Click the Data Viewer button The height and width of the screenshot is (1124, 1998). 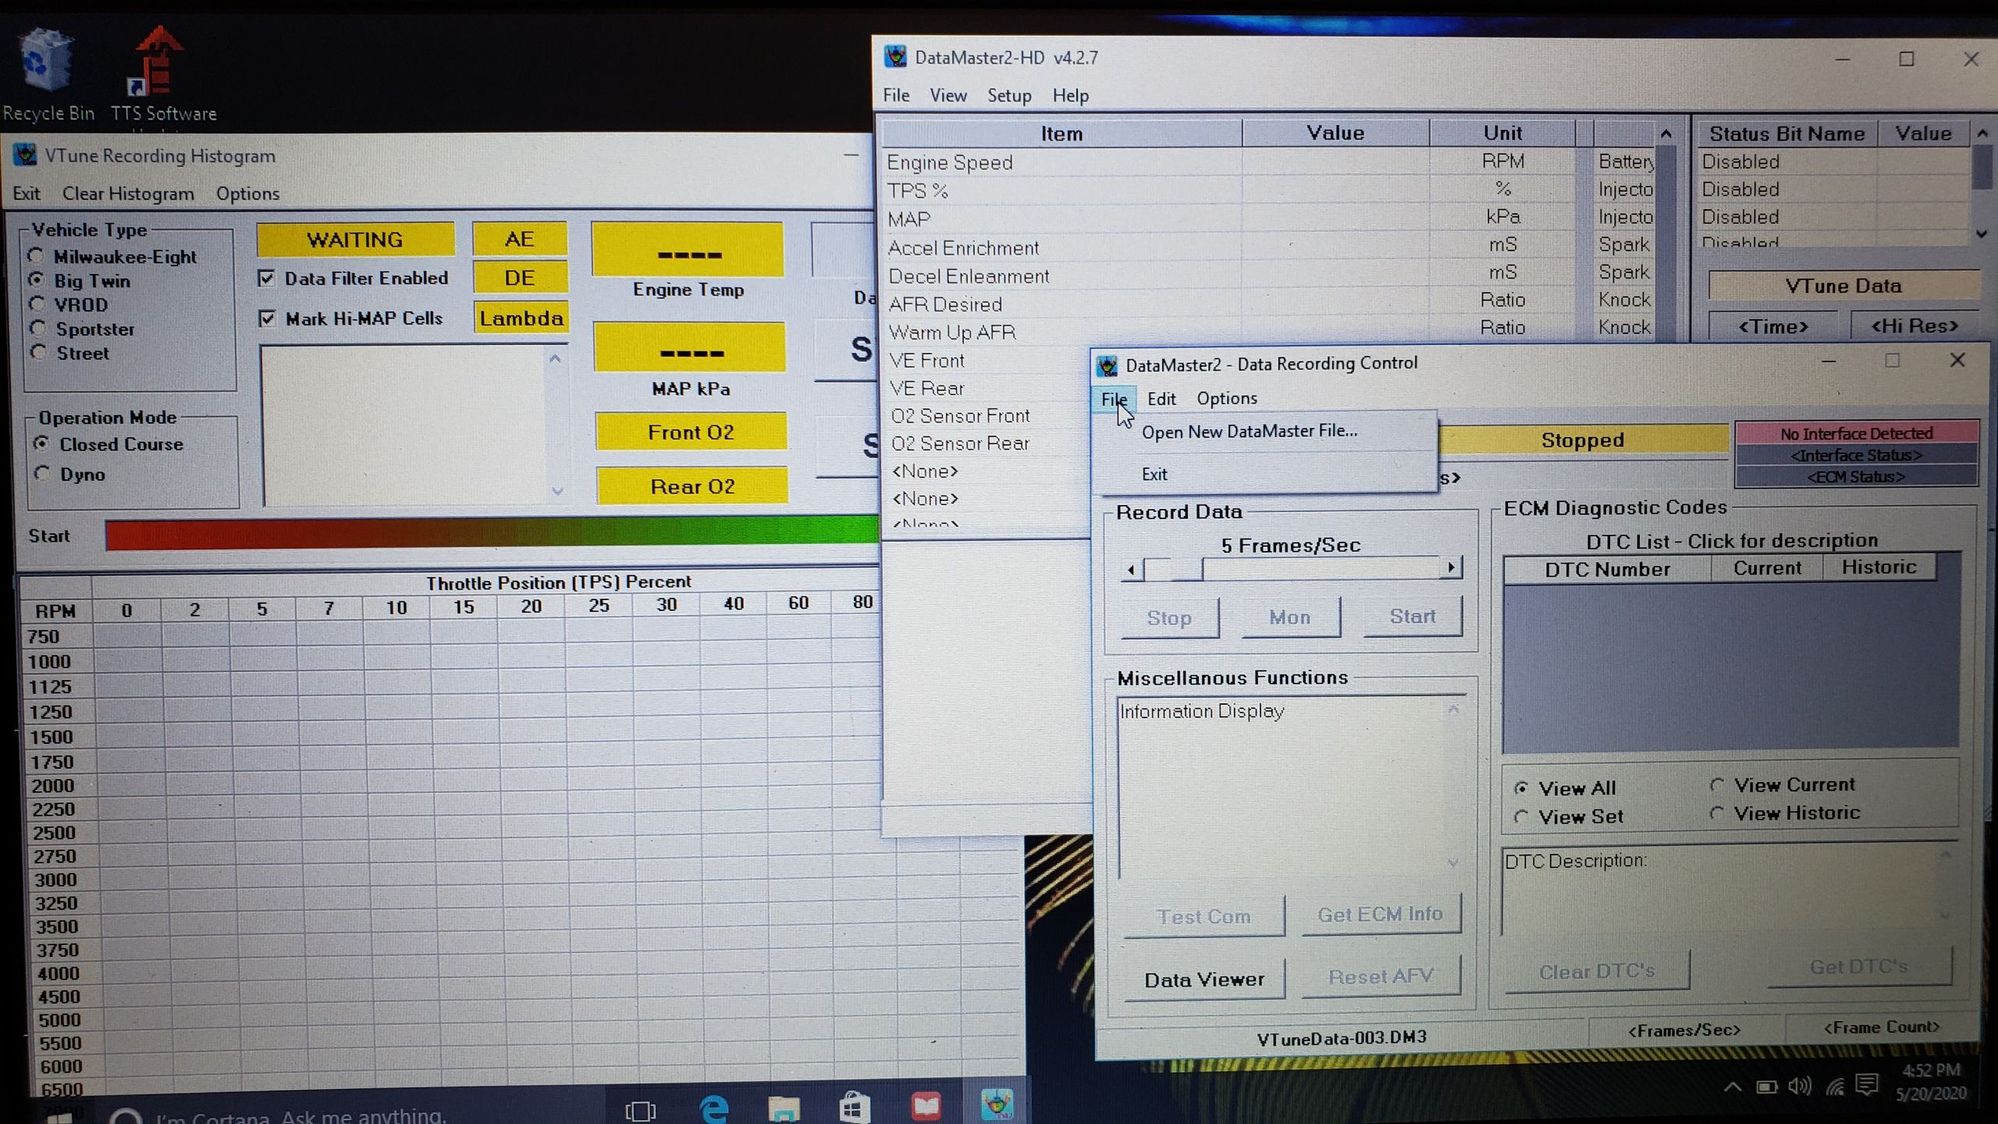point(1204,979)
